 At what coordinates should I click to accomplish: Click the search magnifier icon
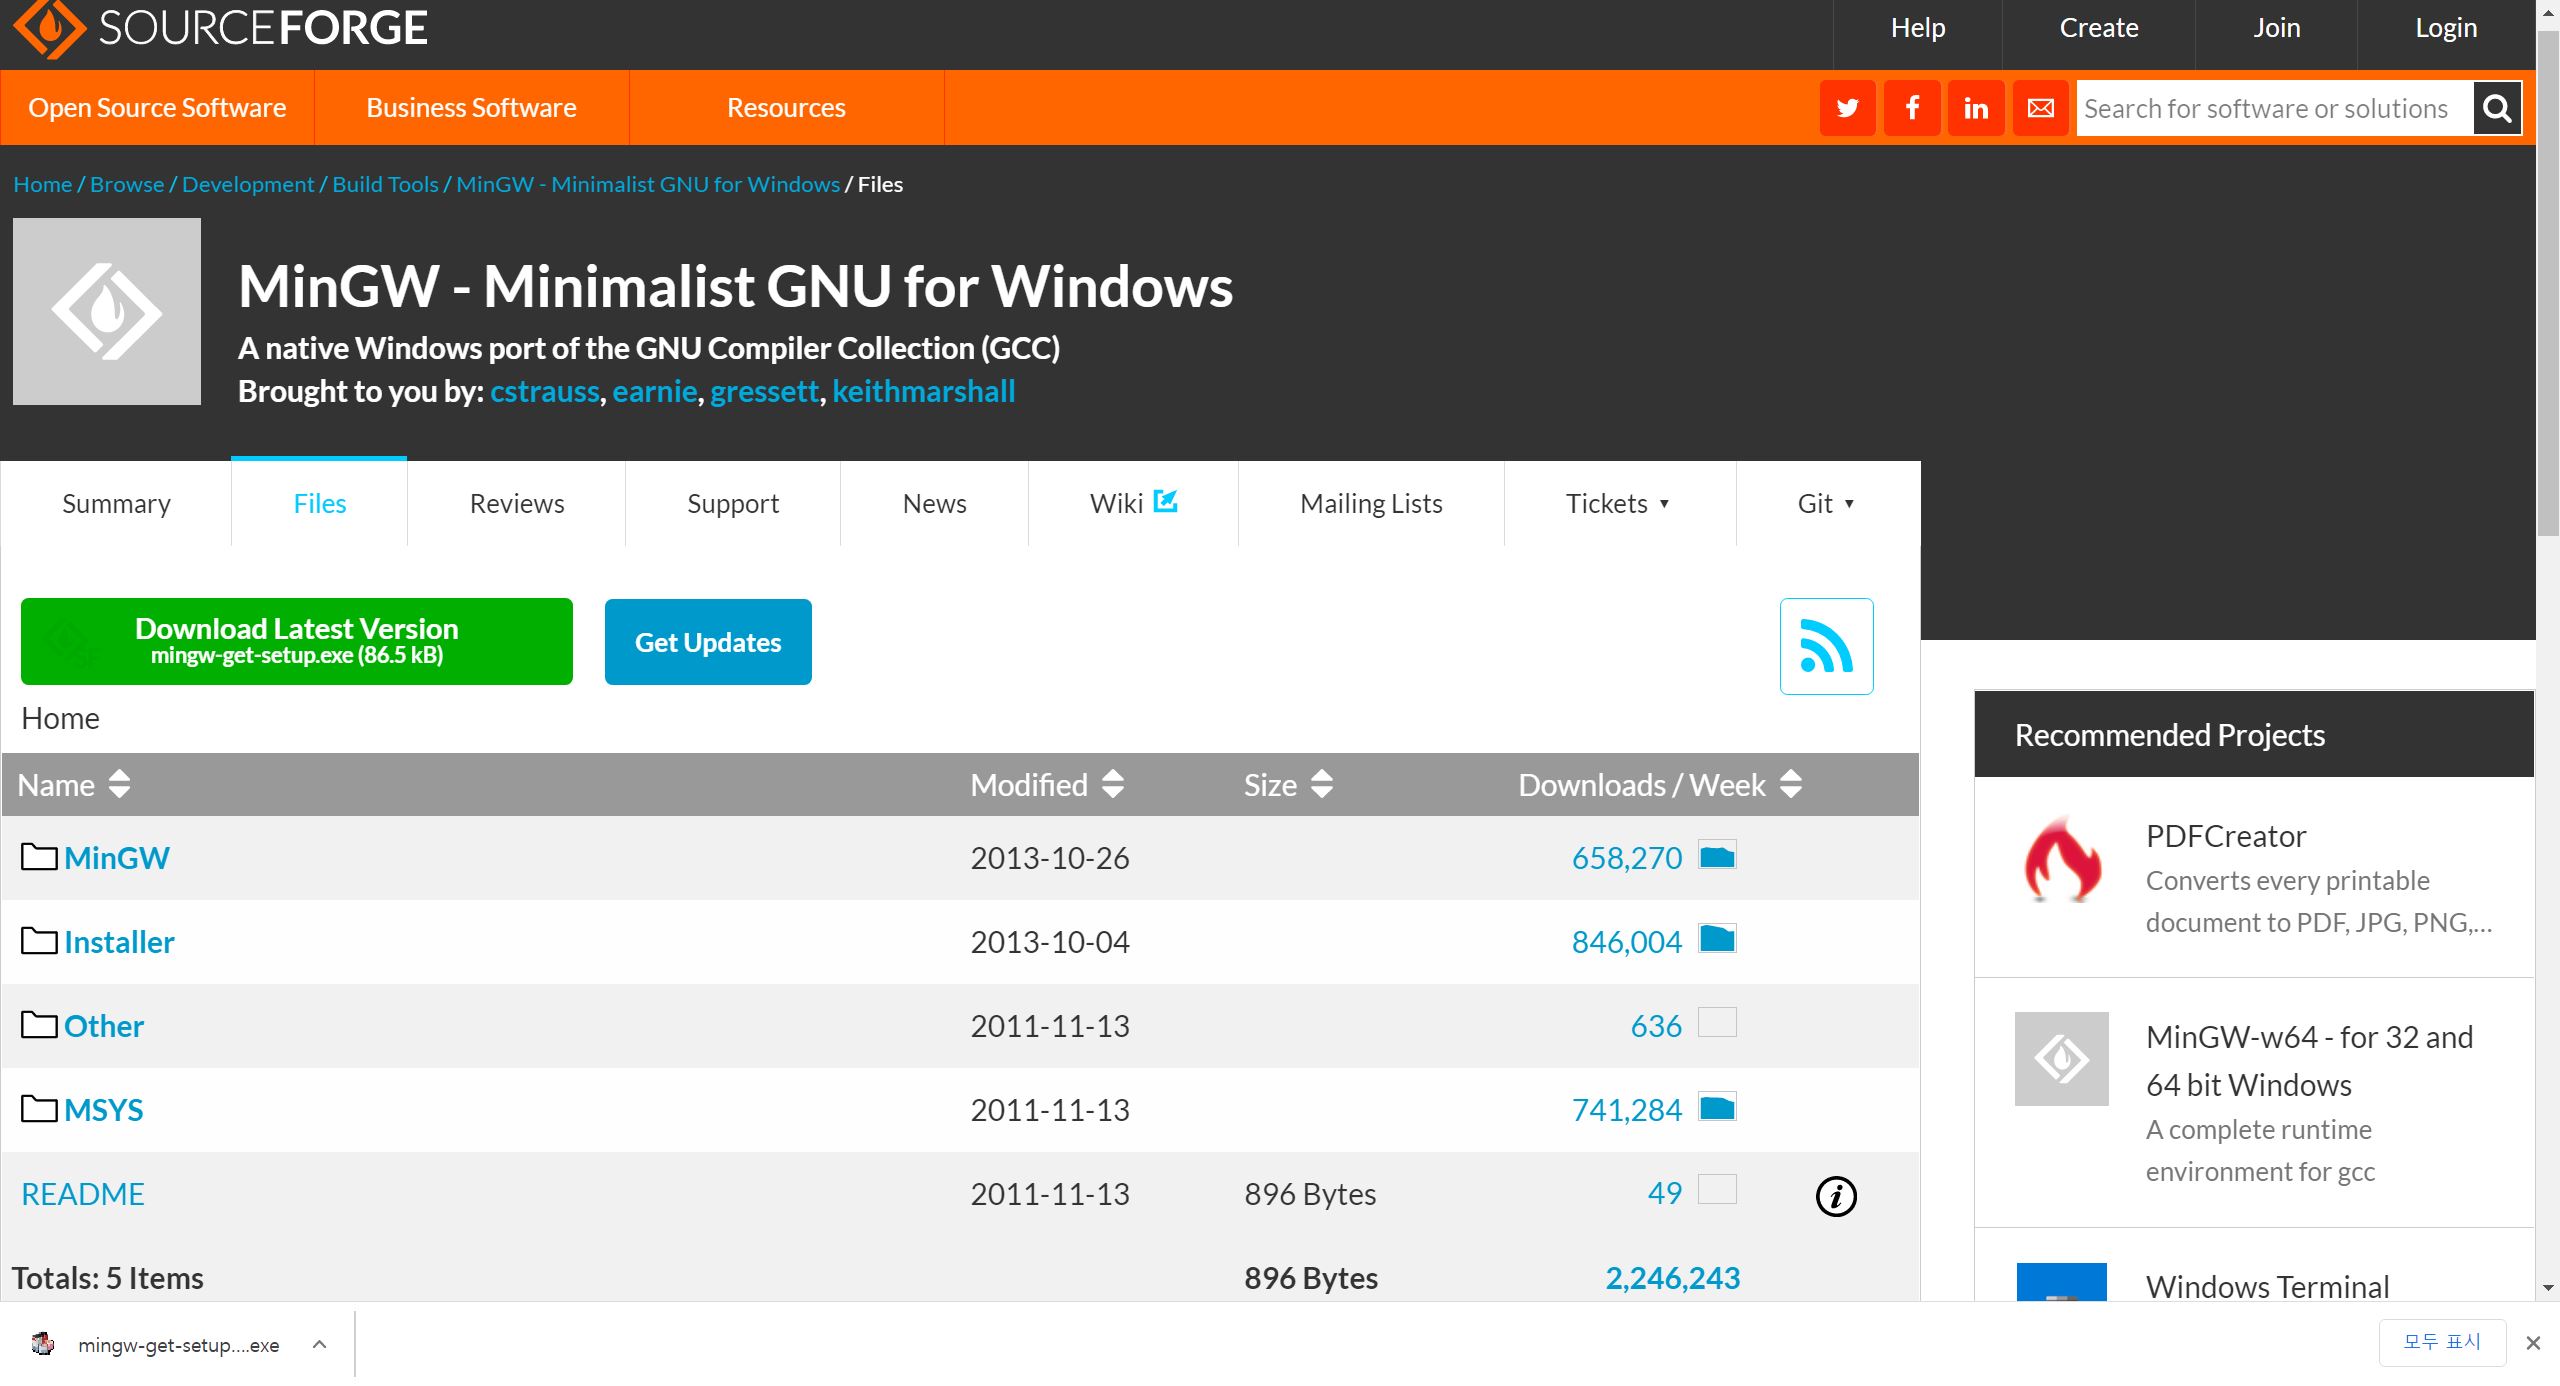tap(2497, 108)
